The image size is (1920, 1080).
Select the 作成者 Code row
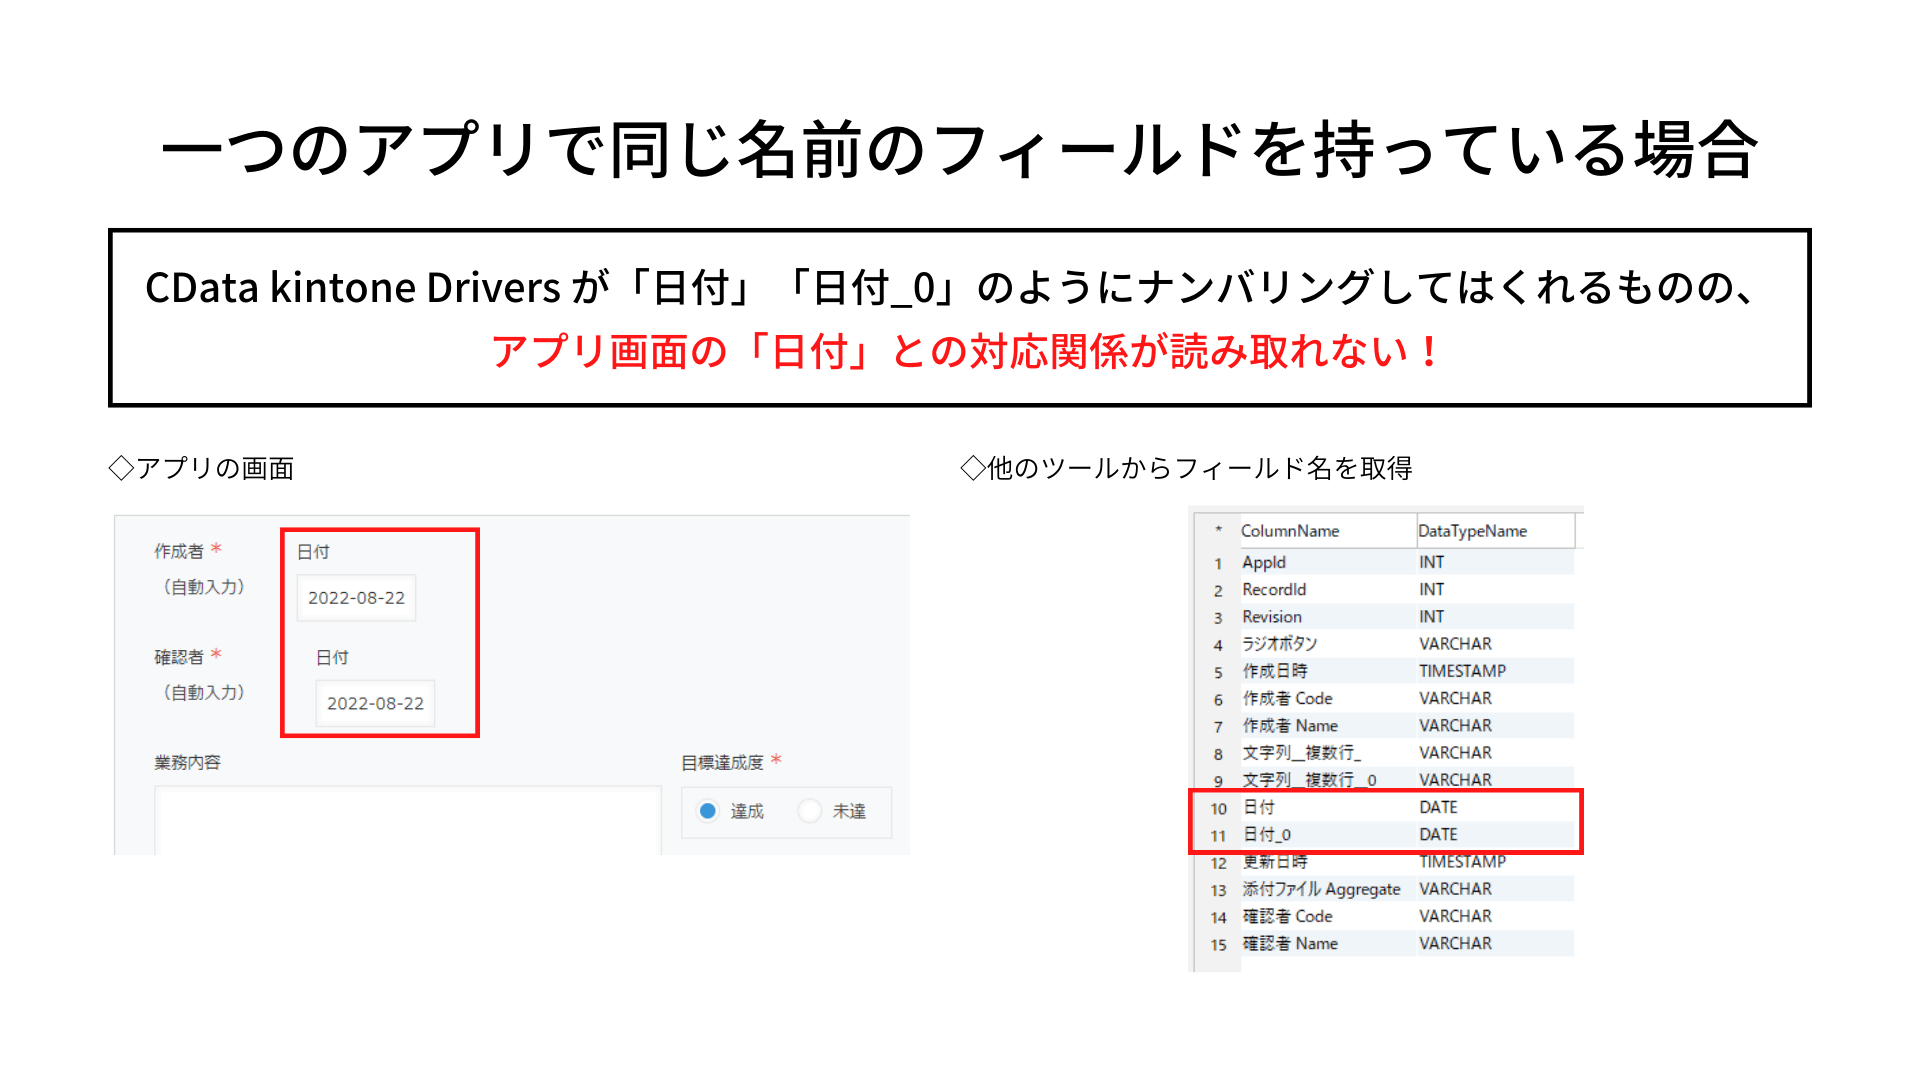pyautogui.click(x=1288, y=698)
